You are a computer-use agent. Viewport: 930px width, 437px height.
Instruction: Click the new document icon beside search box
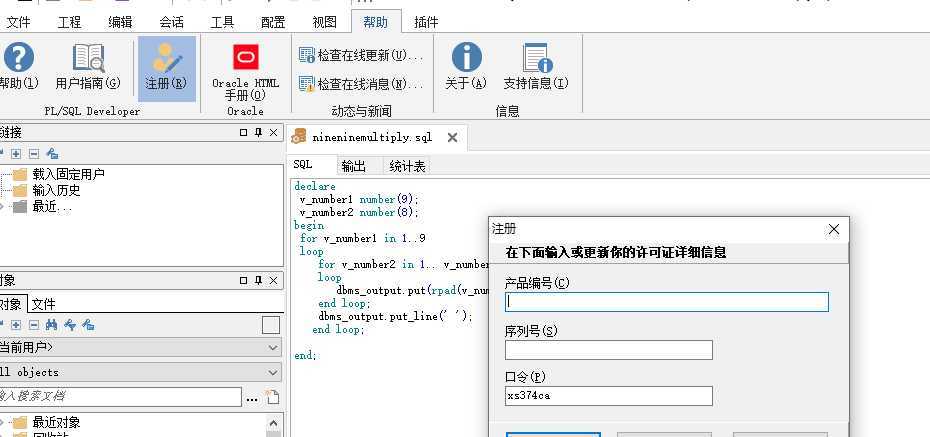point(272,397)
